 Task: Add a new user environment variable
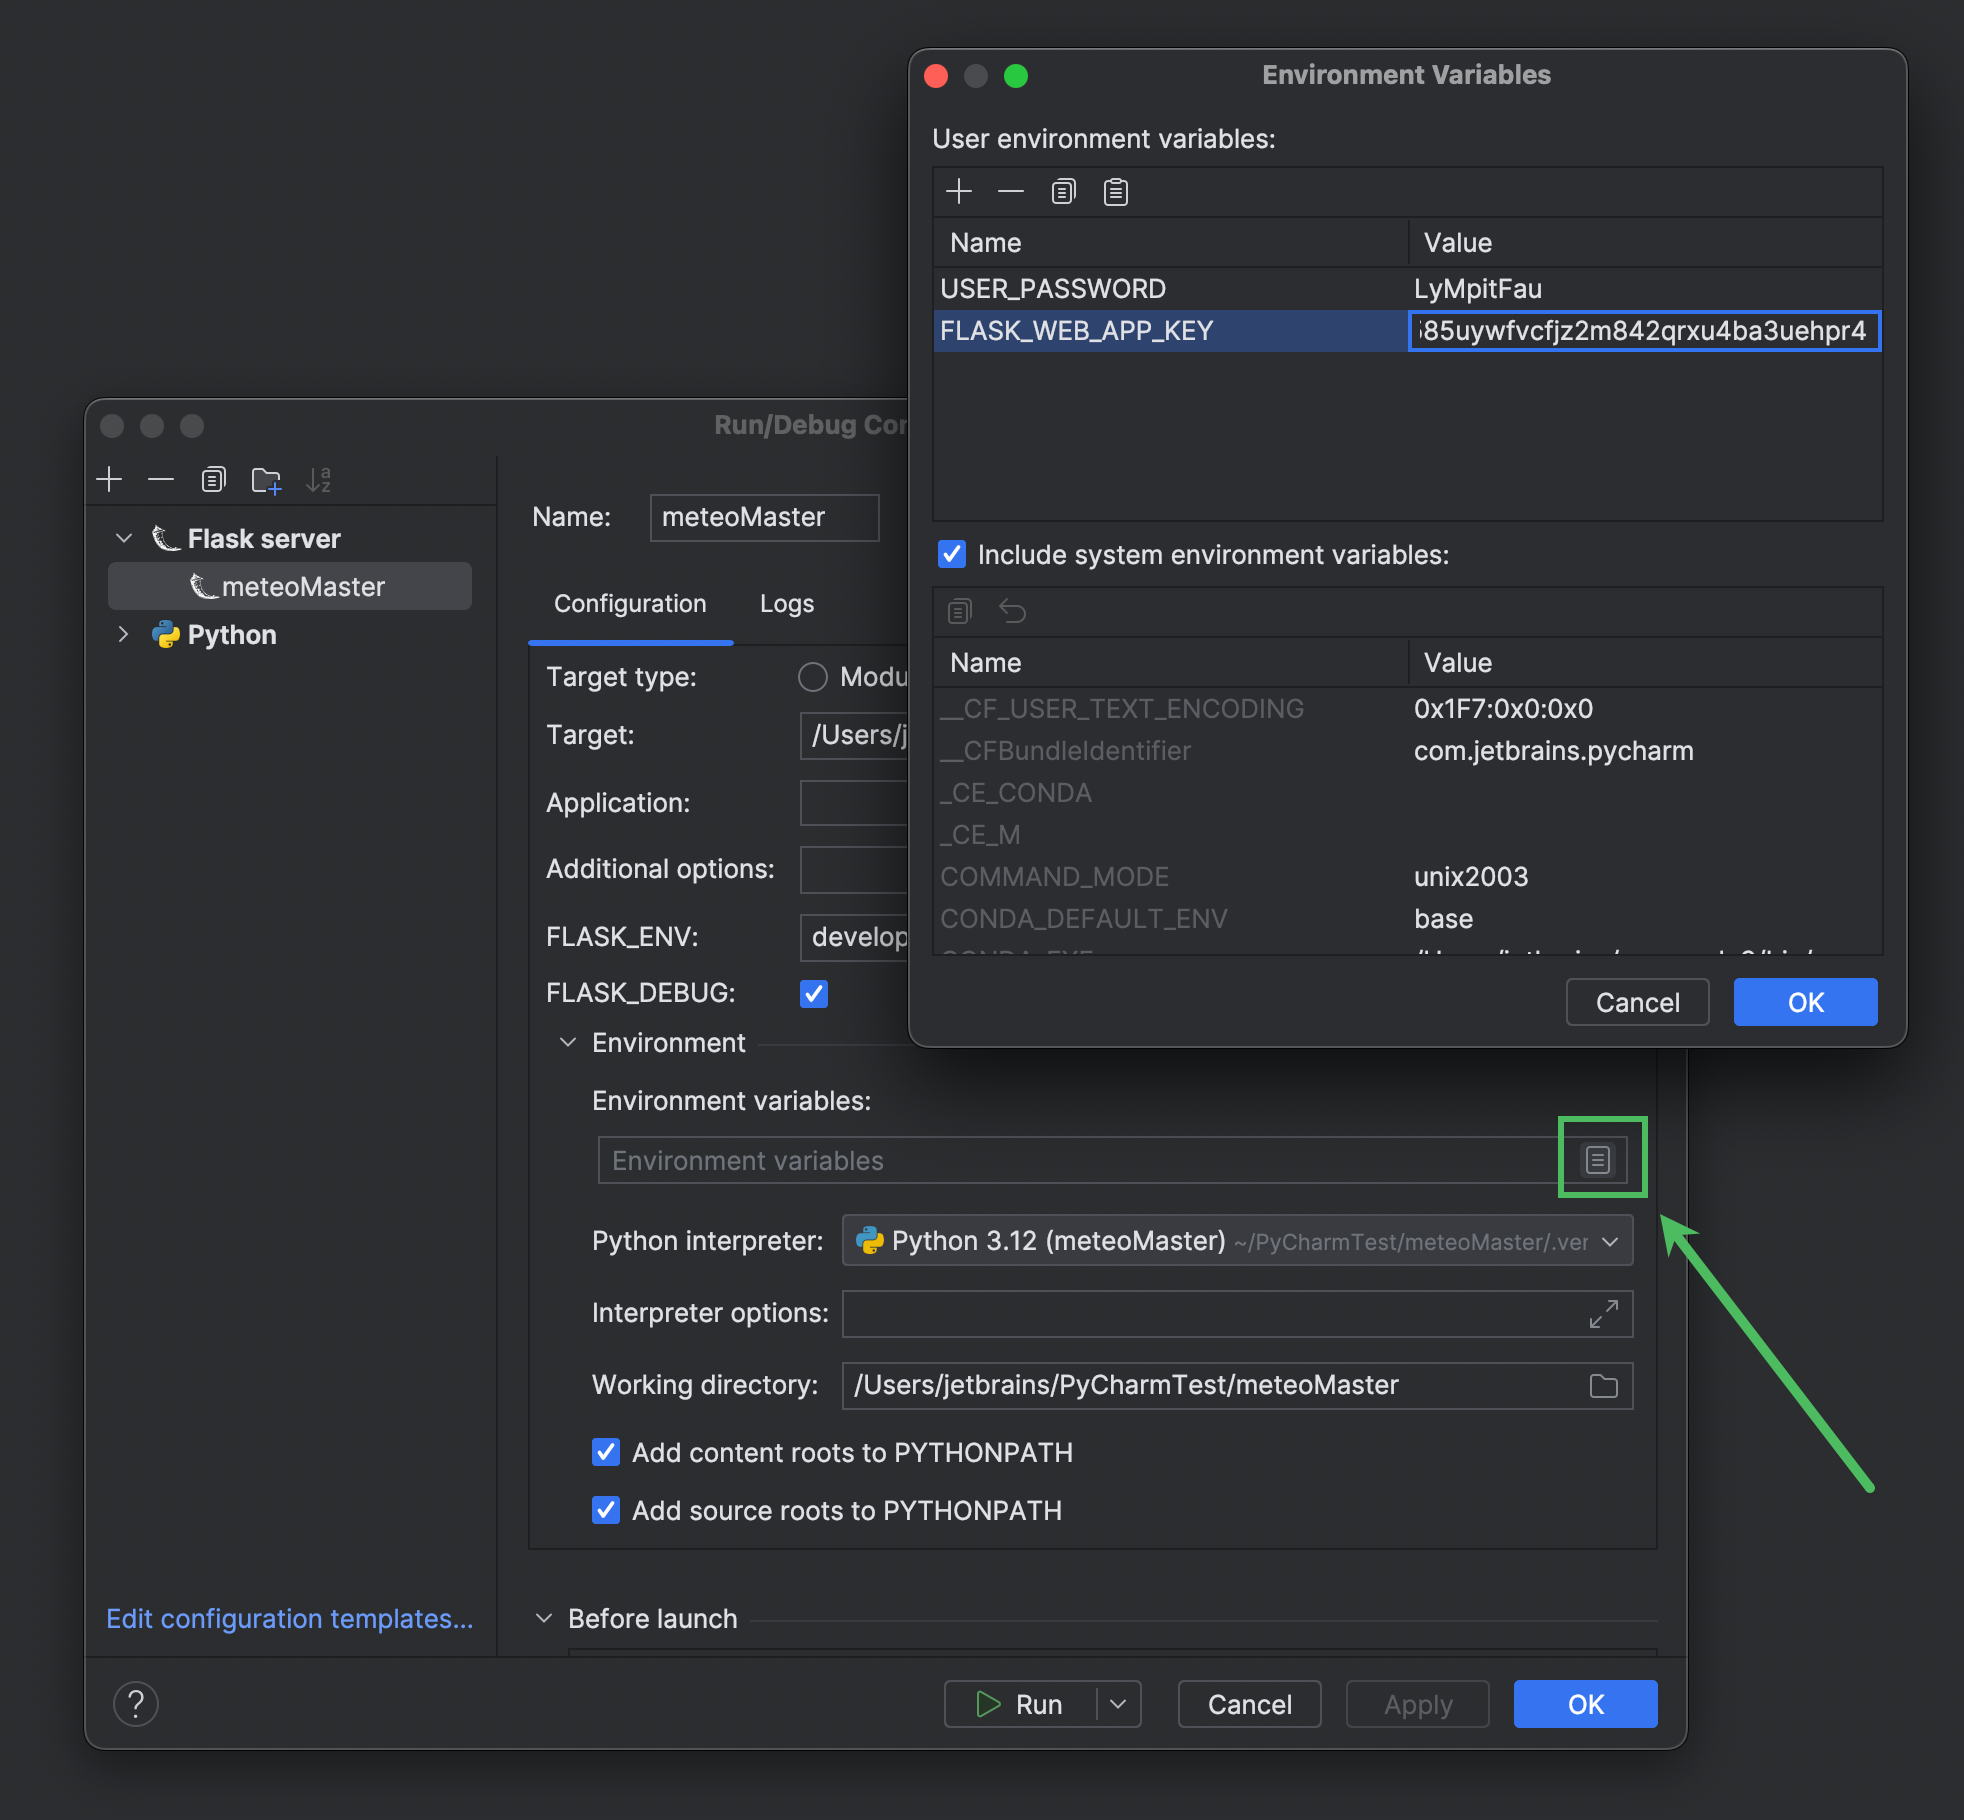pyautogui.click(x=958, y=191)
